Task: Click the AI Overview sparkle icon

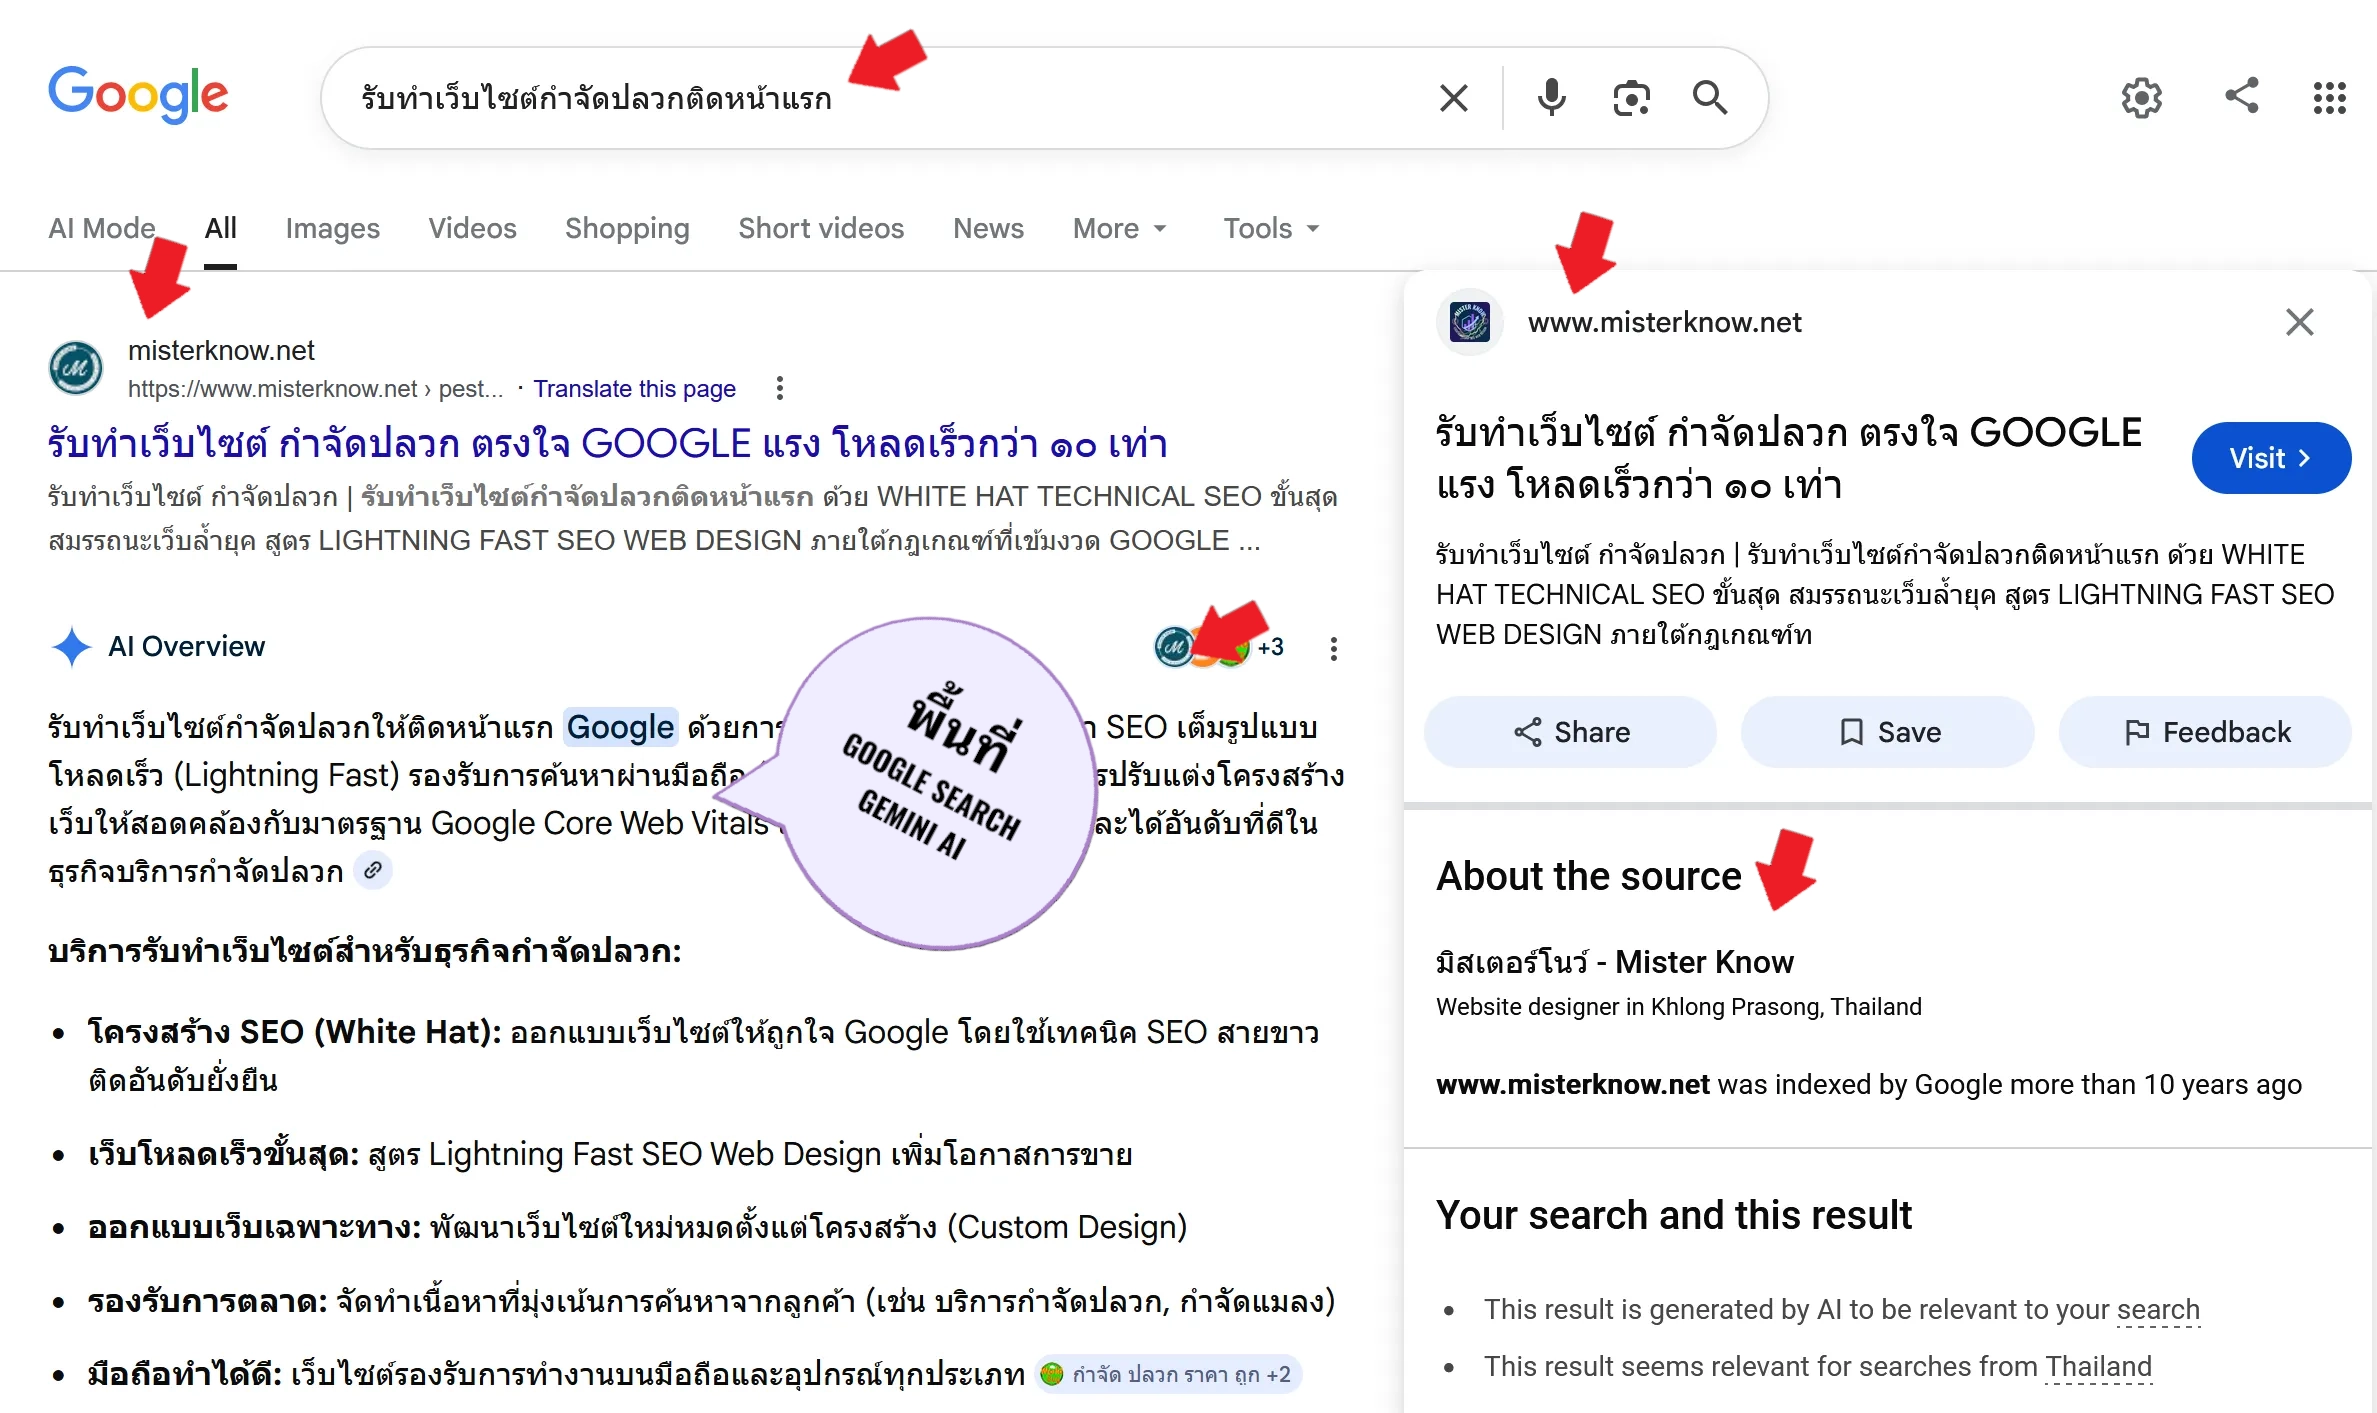Action: [x=72, y=646]
